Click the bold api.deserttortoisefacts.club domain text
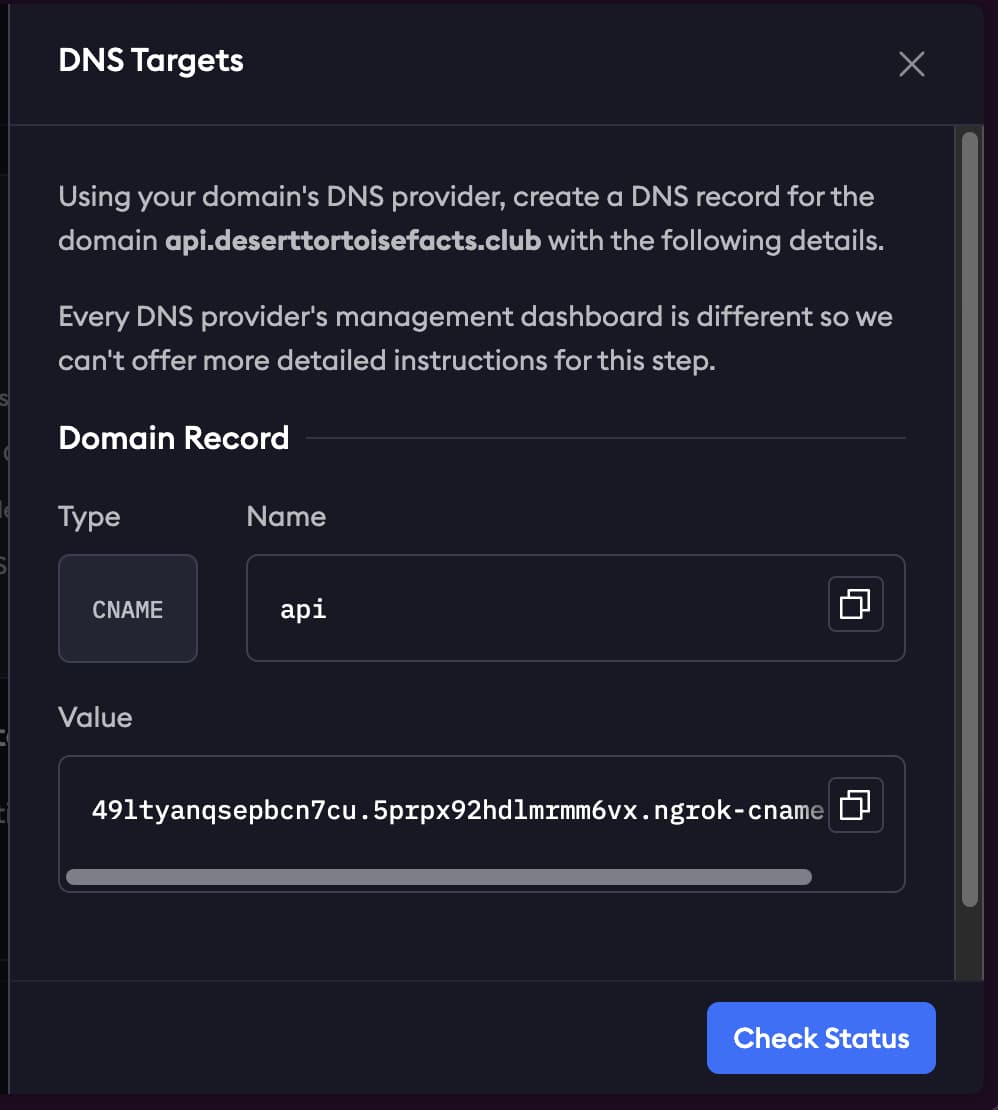Screen dimensions: 998x1110 (x=353, y=241)
